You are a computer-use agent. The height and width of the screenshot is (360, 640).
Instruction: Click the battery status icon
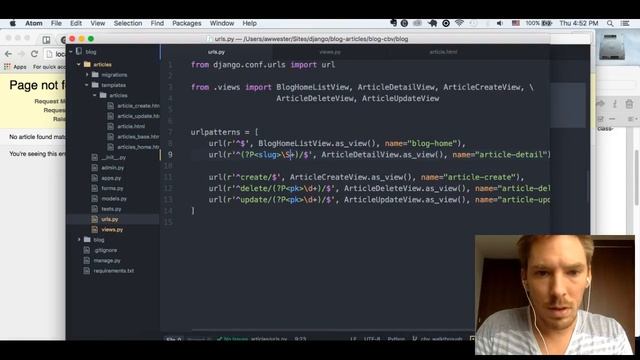[547, 23]
